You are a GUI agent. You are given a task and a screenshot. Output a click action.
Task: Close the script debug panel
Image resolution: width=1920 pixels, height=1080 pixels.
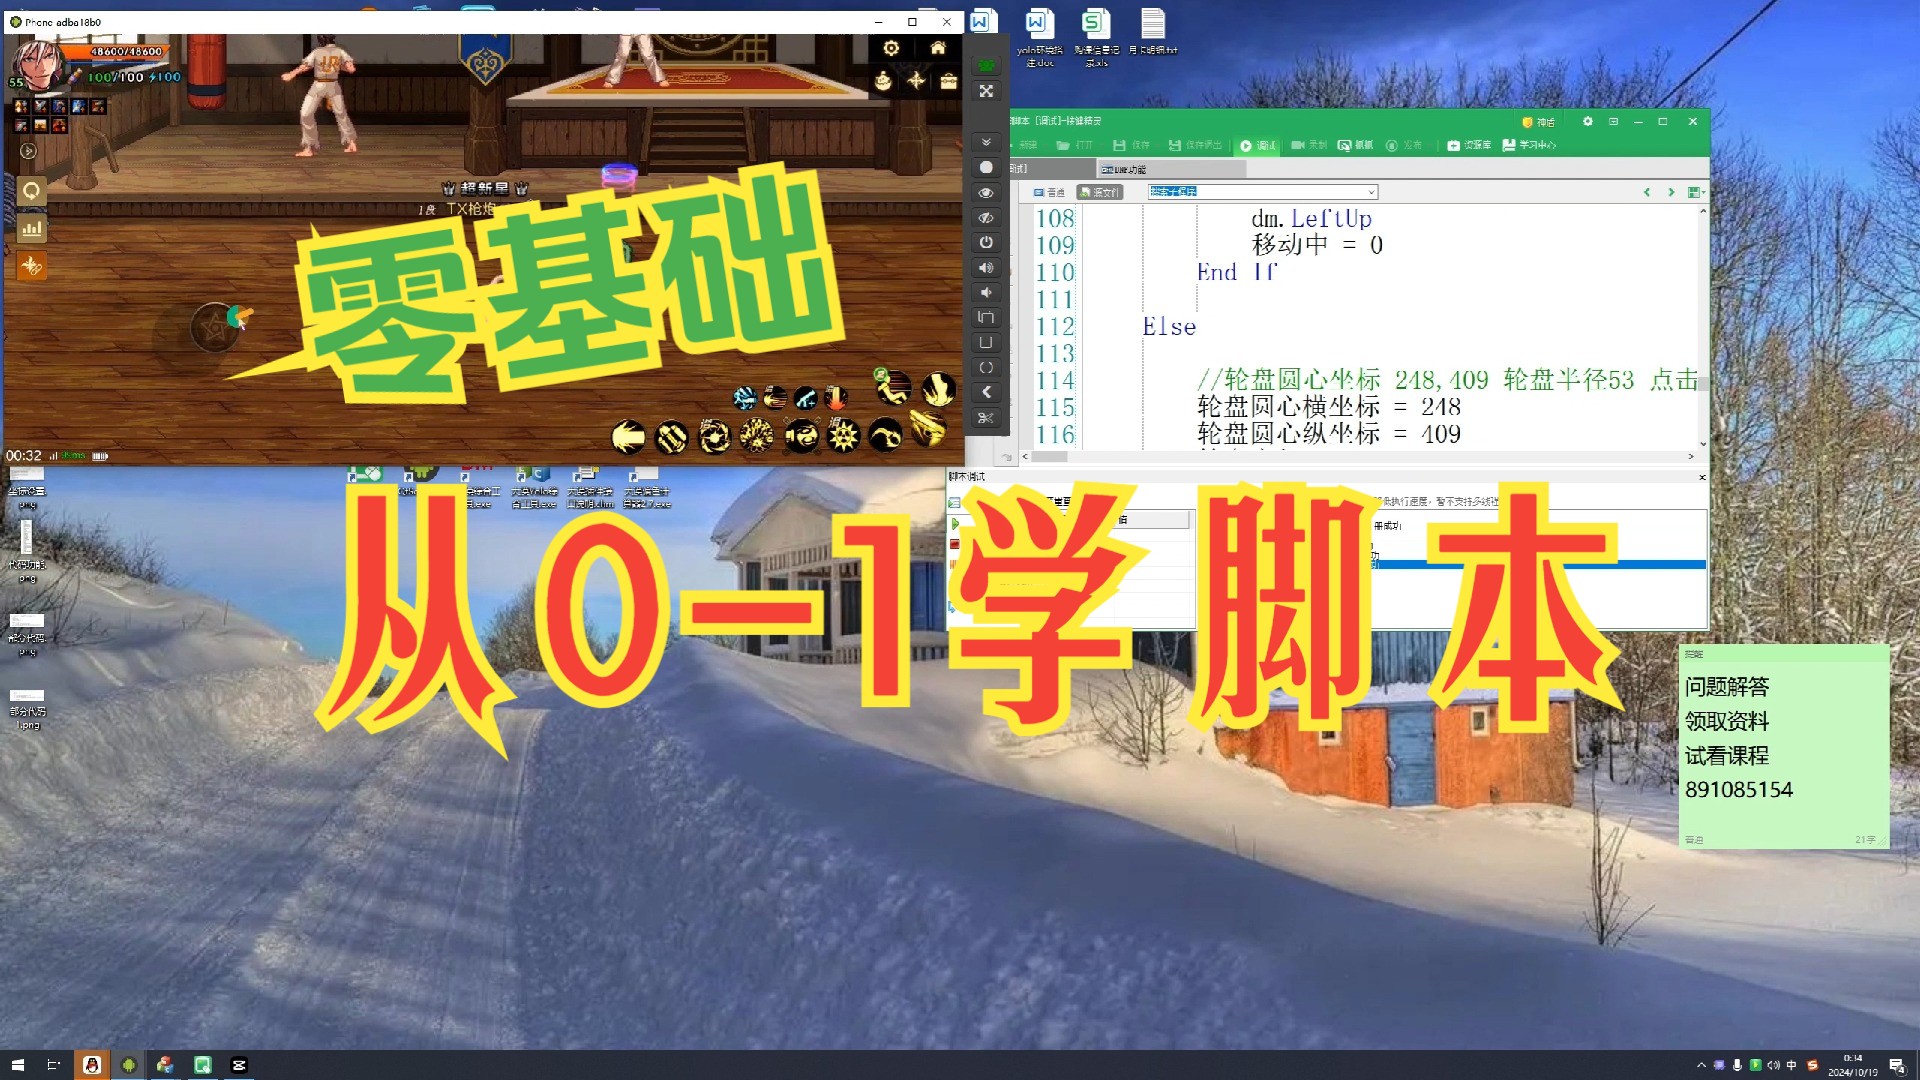pyautogui.click(x=1702, y=477)
